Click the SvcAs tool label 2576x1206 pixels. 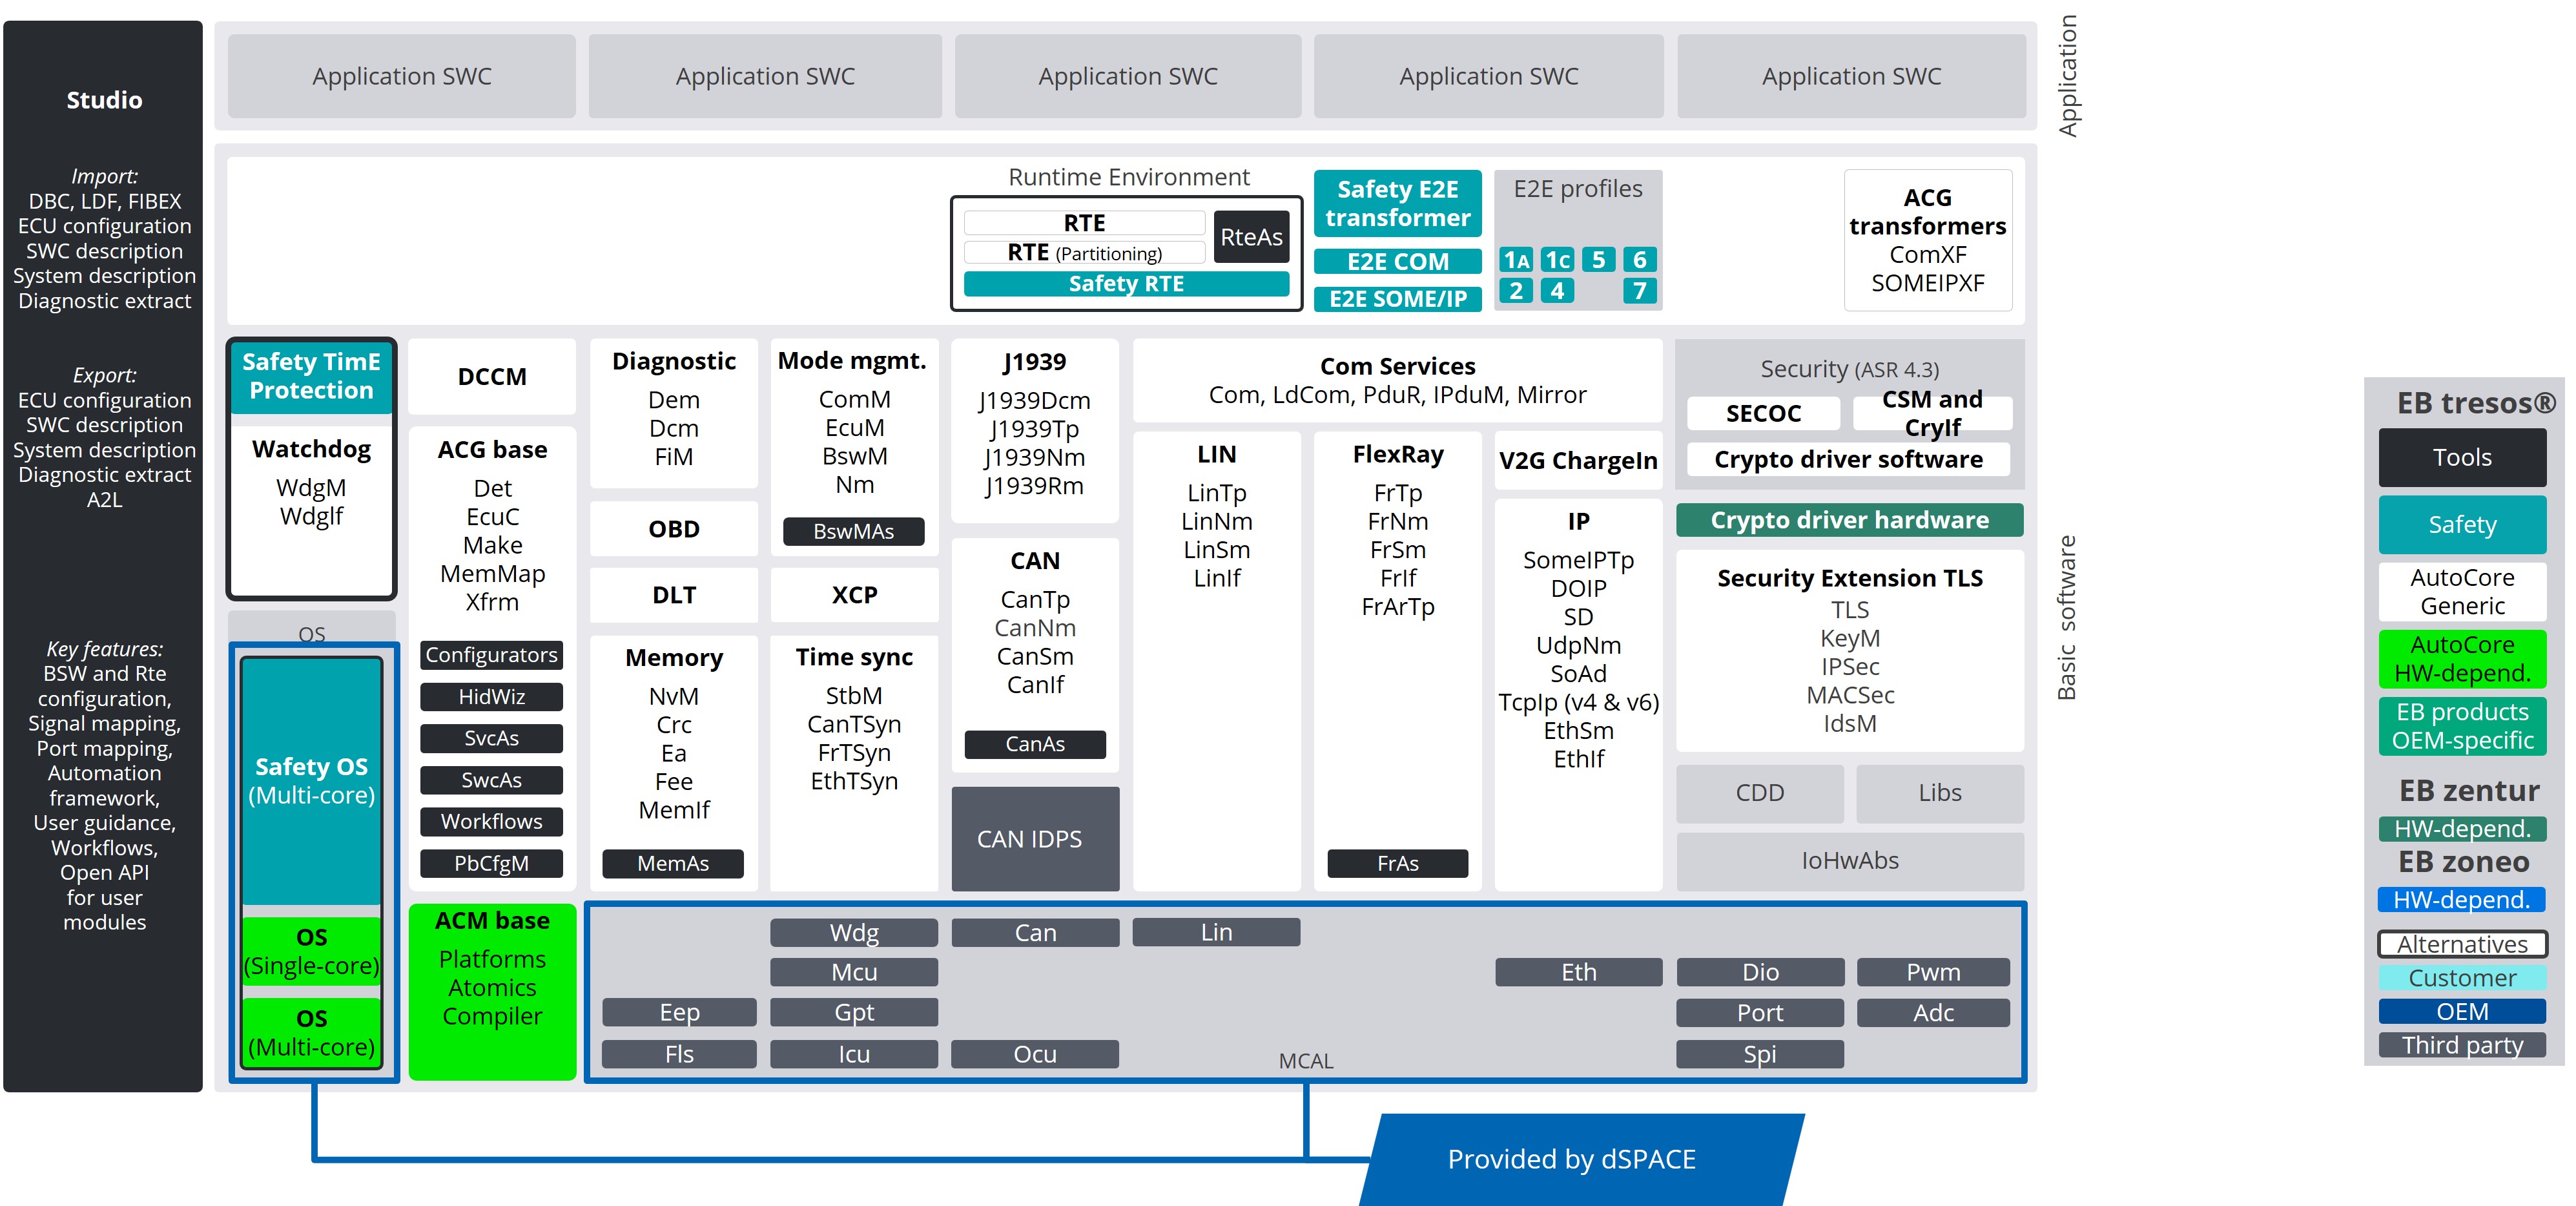pyautogui.click(x=491, y=738)
